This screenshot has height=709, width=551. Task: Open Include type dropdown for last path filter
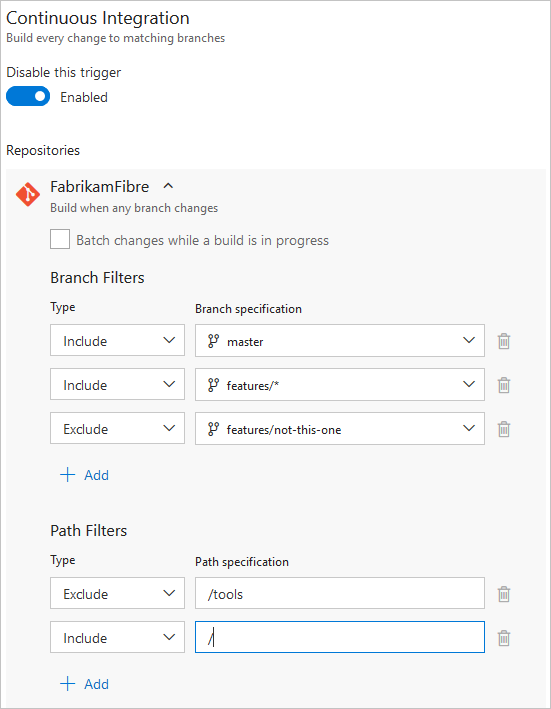118,637
